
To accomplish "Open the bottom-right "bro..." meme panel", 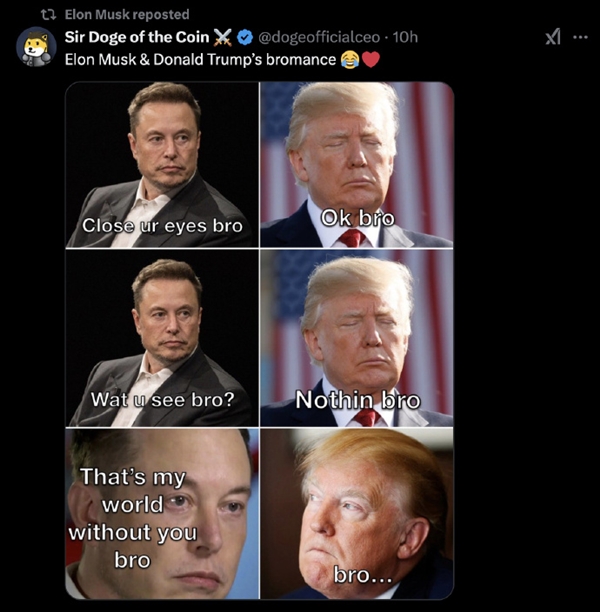I will click(356, 512).
